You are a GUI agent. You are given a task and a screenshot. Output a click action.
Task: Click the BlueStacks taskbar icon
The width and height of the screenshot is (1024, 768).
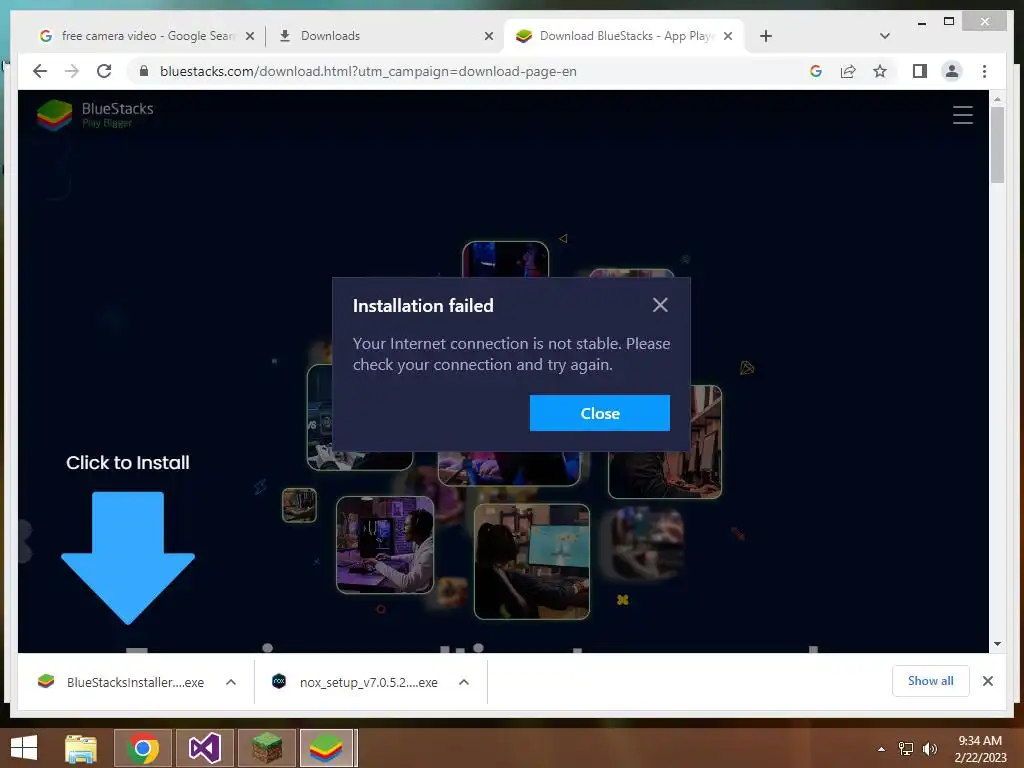pyautogui.click(x=327, y=748)
